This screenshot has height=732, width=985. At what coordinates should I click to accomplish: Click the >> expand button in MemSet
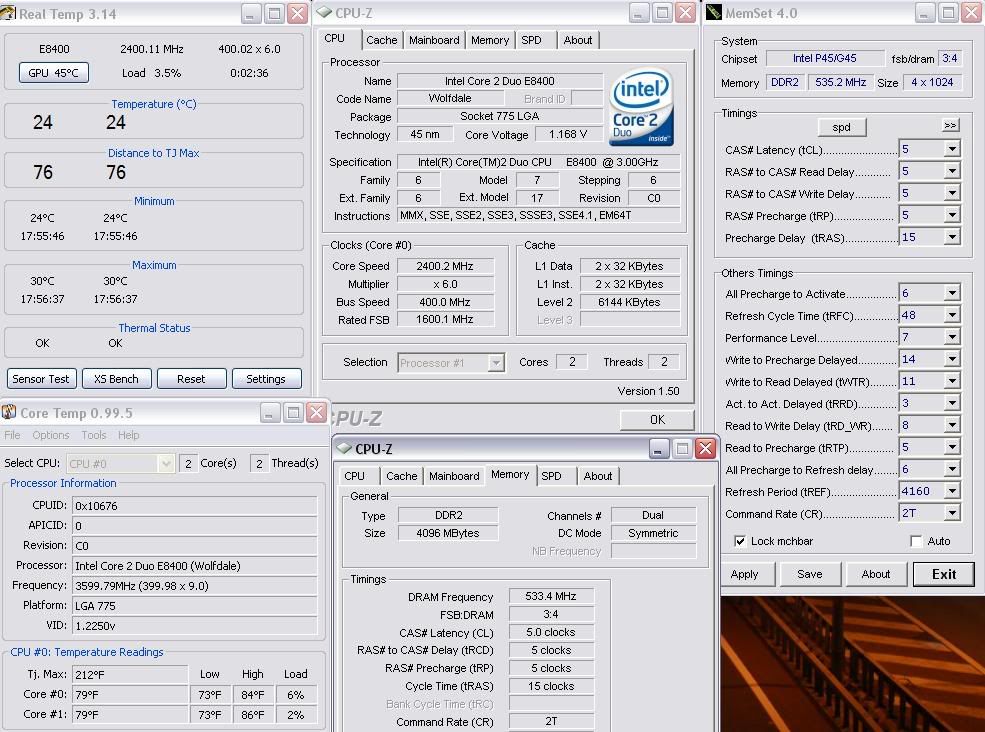pos(950,125)
